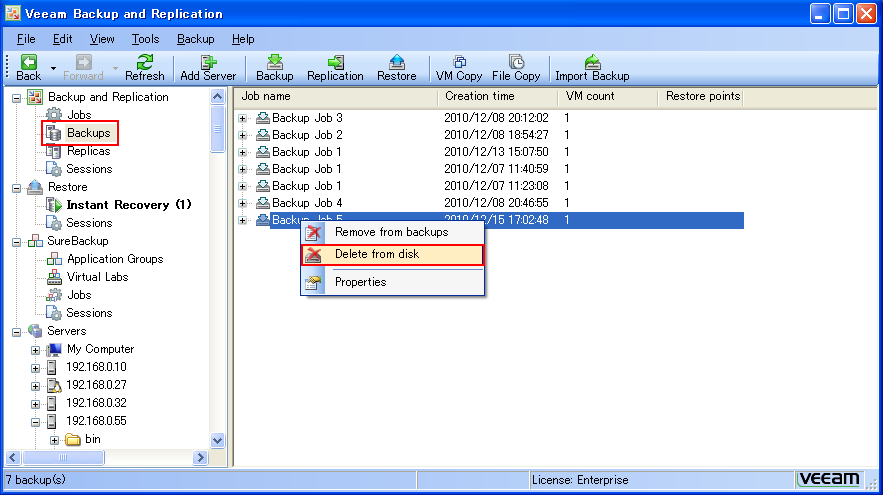Screen dimensions: 883x495
Task: Select Sessions under Restore
Action: (x=89, y=223)
